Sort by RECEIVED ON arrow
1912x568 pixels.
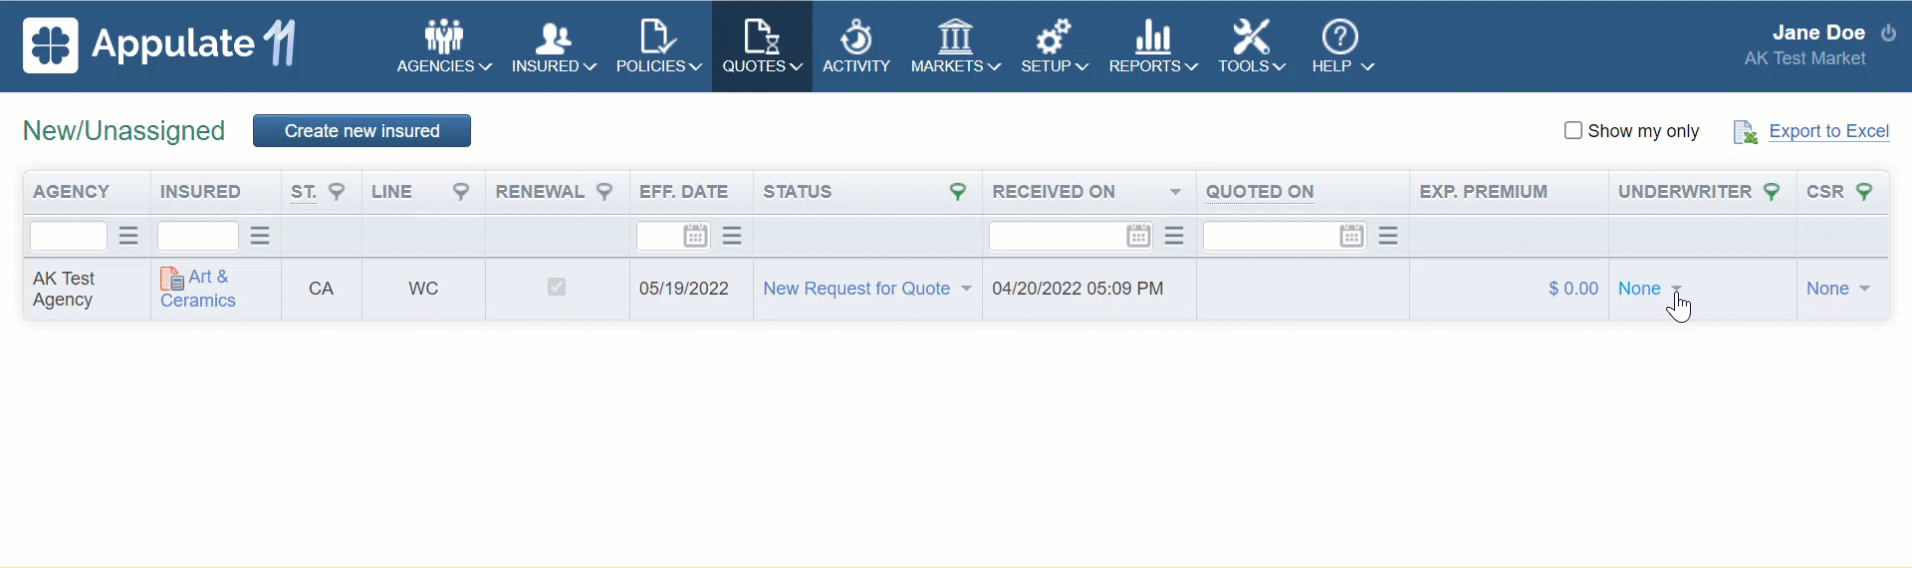point(1175,192)
